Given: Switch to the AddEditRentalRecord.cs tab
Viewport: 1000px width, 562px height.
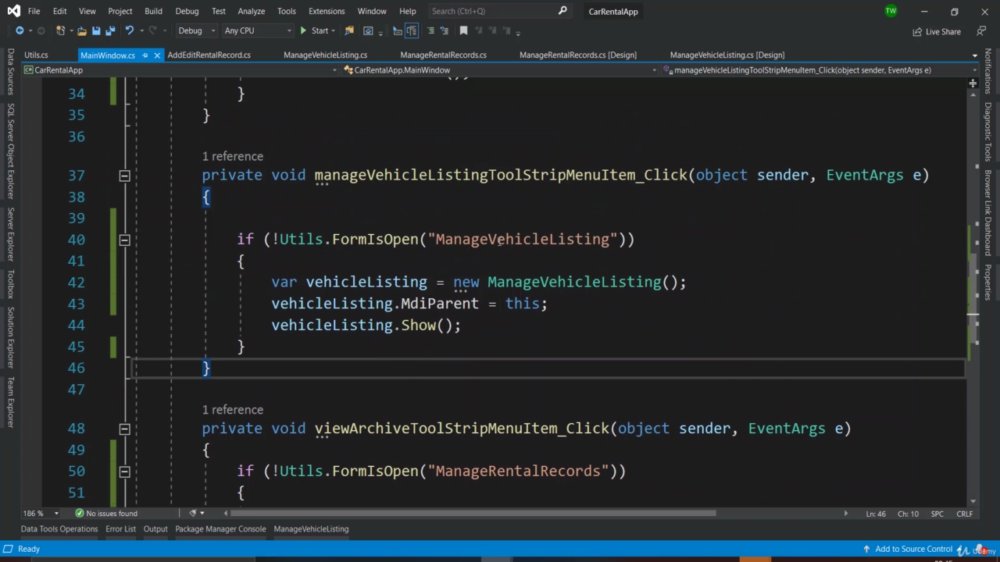Looking at the screenshot, I should coord(209,55).
